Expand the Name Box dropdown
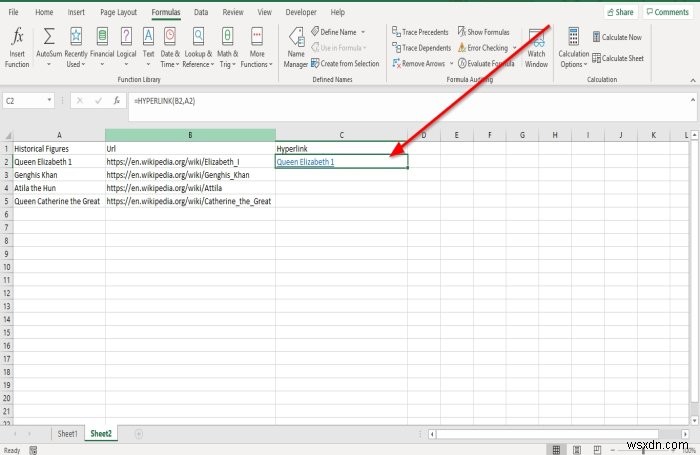 [49, 100]
